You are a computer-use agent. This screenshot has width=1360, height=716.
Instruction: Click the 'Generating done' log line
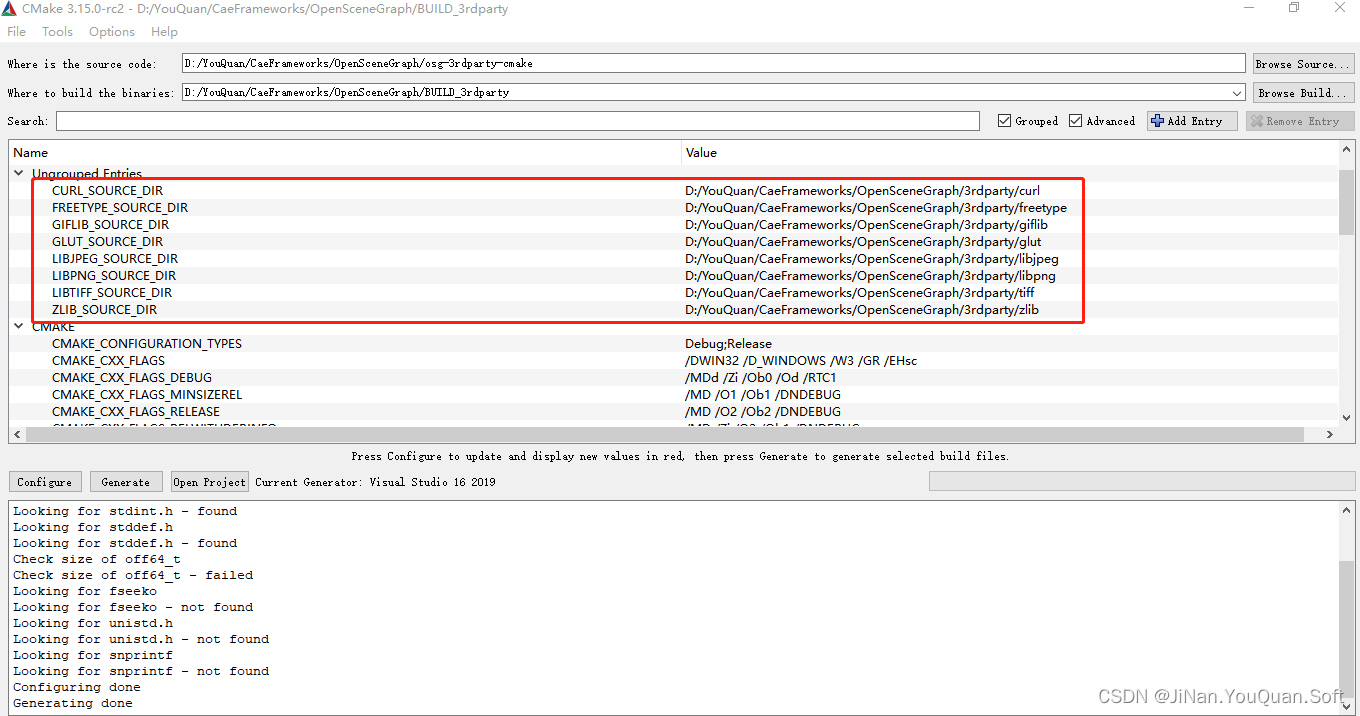click(73, 703)
